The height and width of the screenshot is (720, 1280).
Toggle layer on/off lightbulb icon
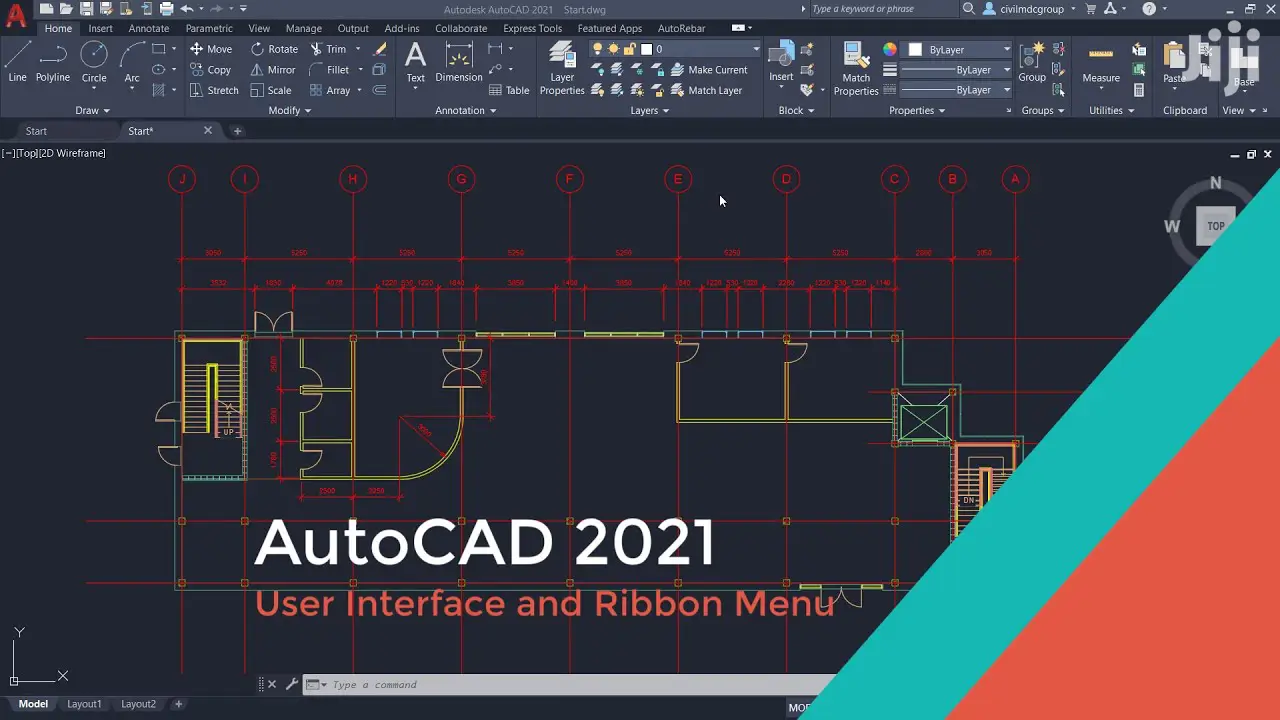click(x=598, y=49)
